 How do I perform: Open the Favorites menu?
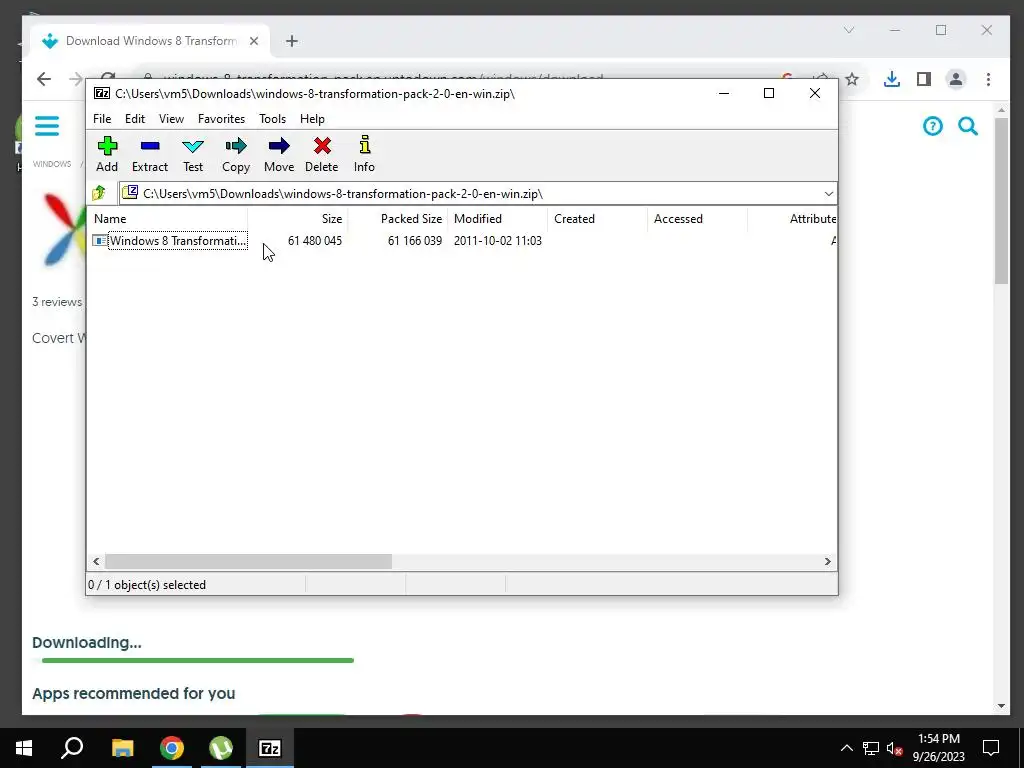221,119
